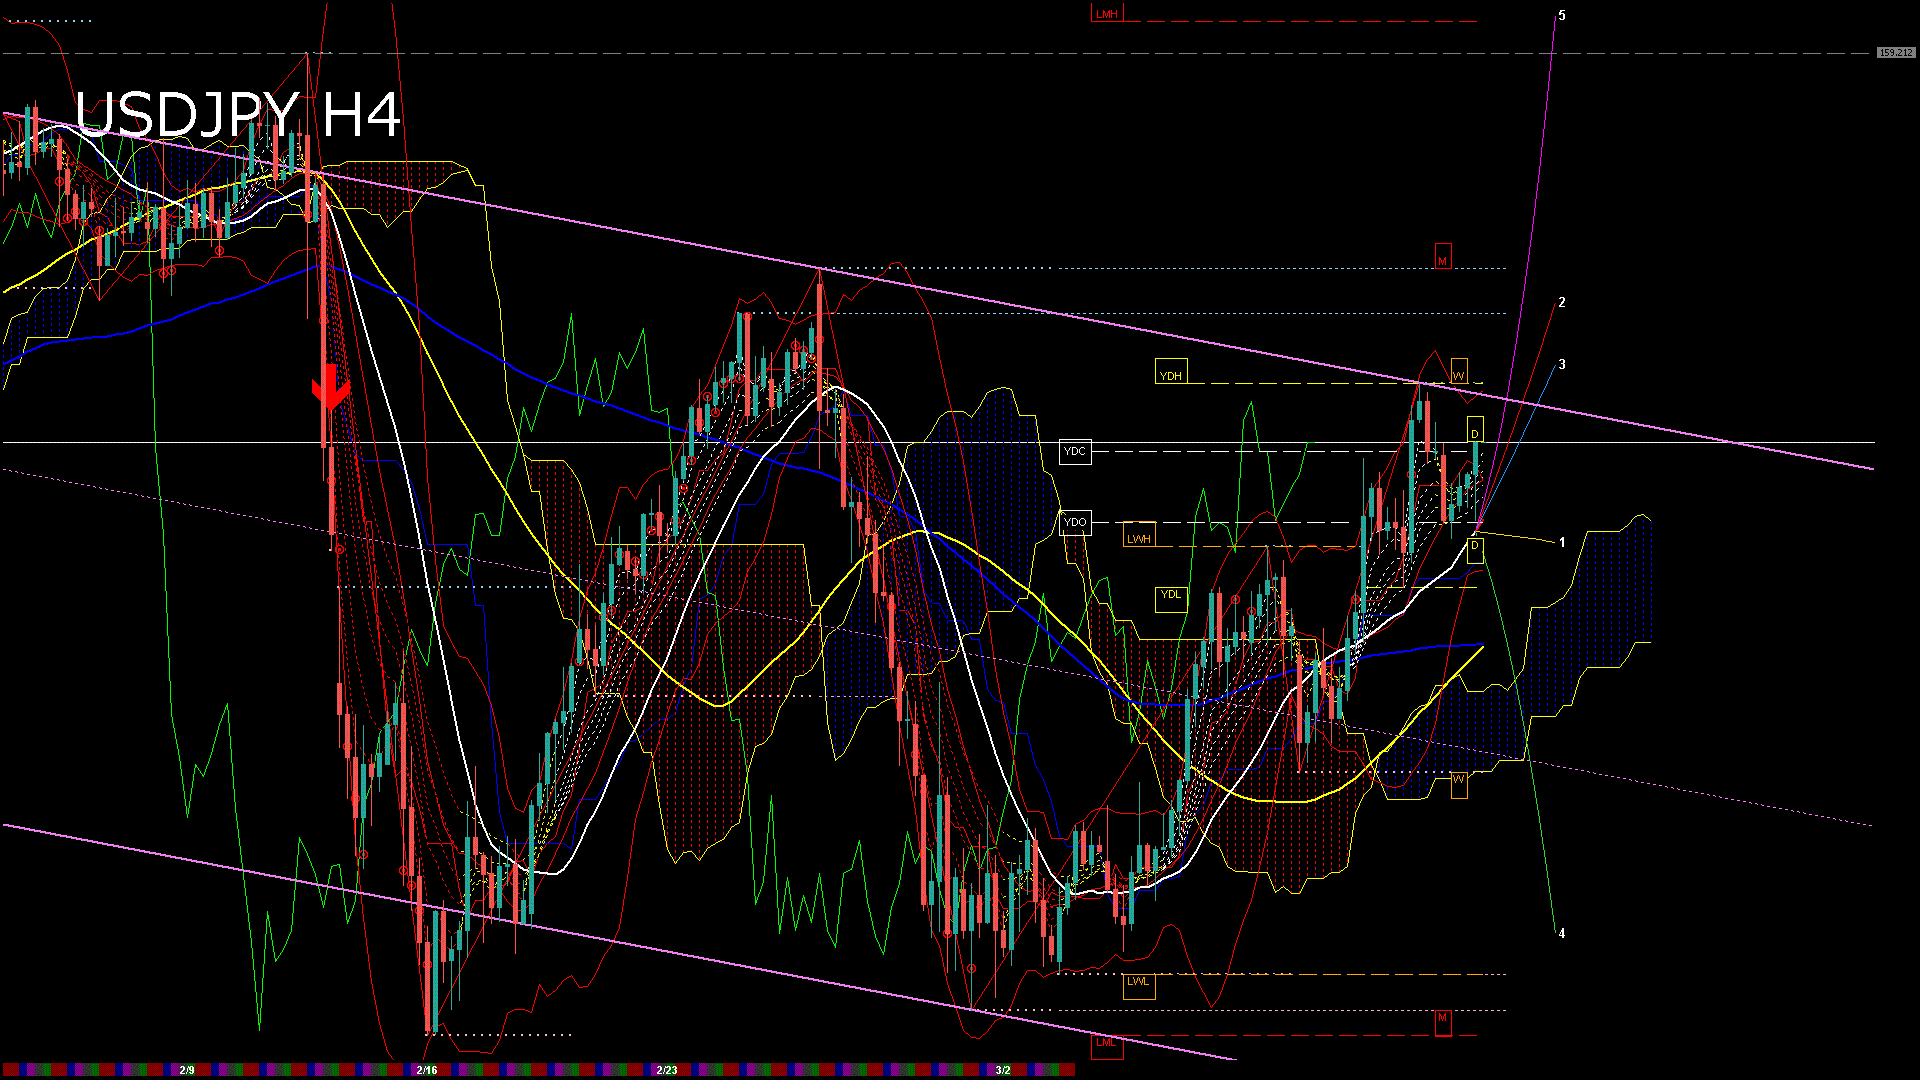Click the 2/16 date label

425,1069
